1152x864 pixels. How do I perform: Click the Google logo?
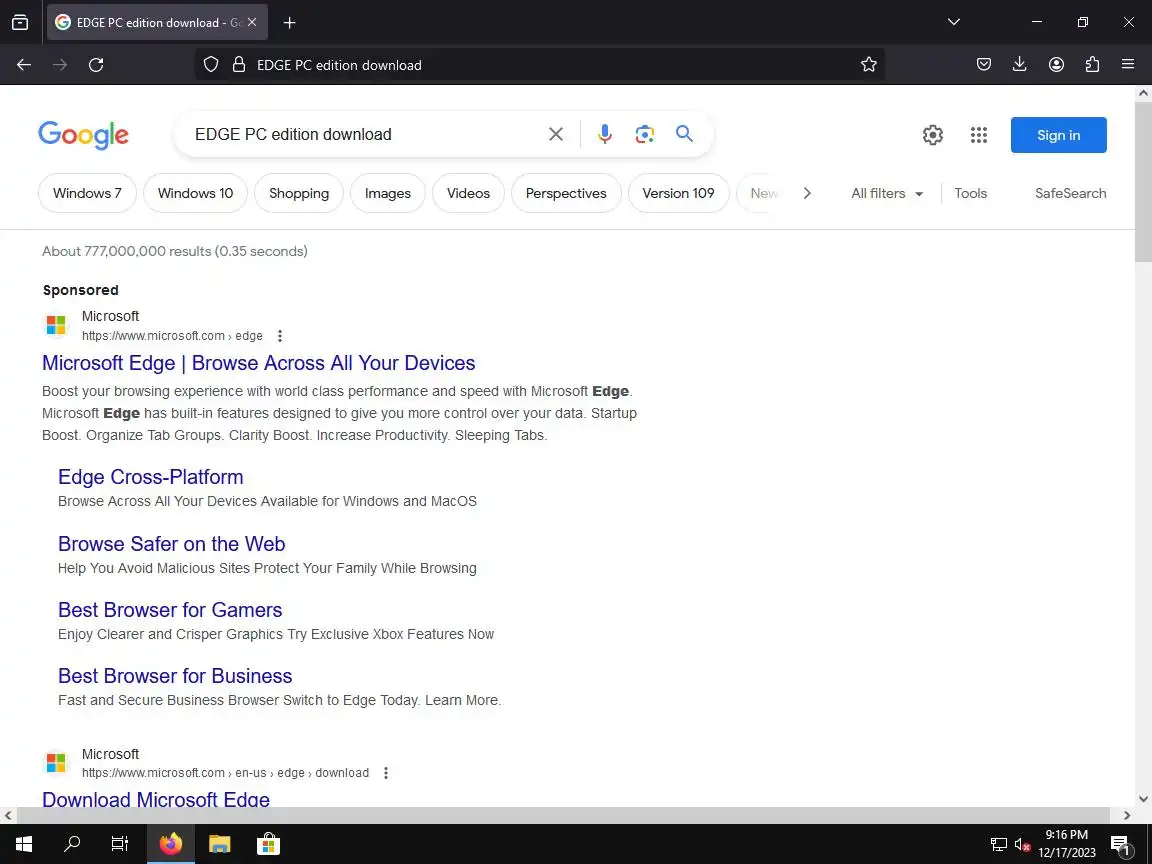83,135
